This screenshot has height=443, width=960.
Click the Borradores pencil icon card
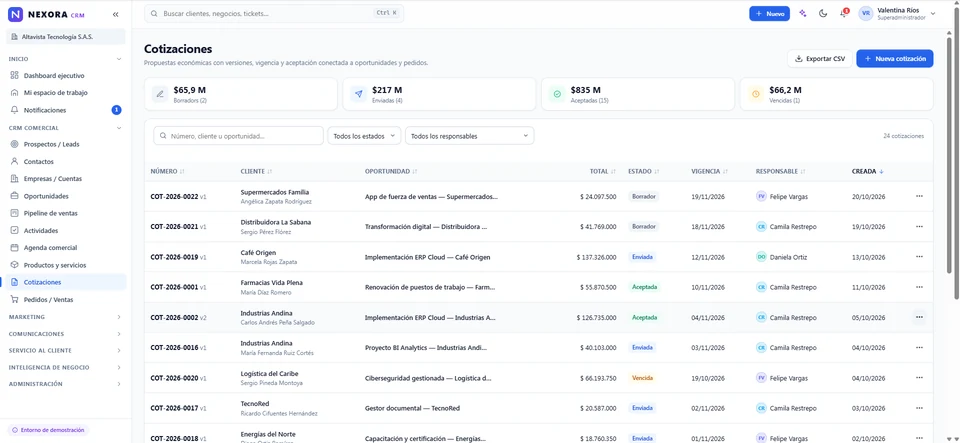tap(160, 94)
